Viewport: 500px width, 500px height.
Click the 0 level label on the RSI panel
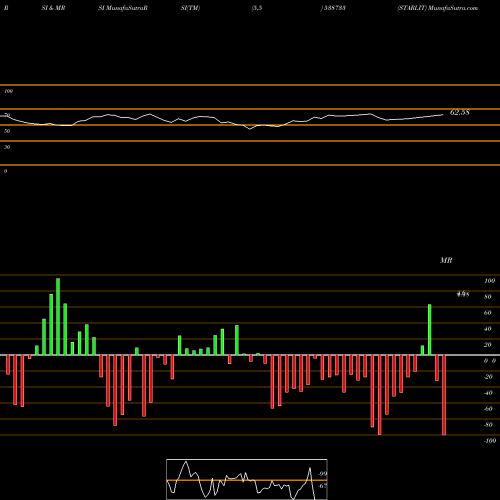(5, 171)
